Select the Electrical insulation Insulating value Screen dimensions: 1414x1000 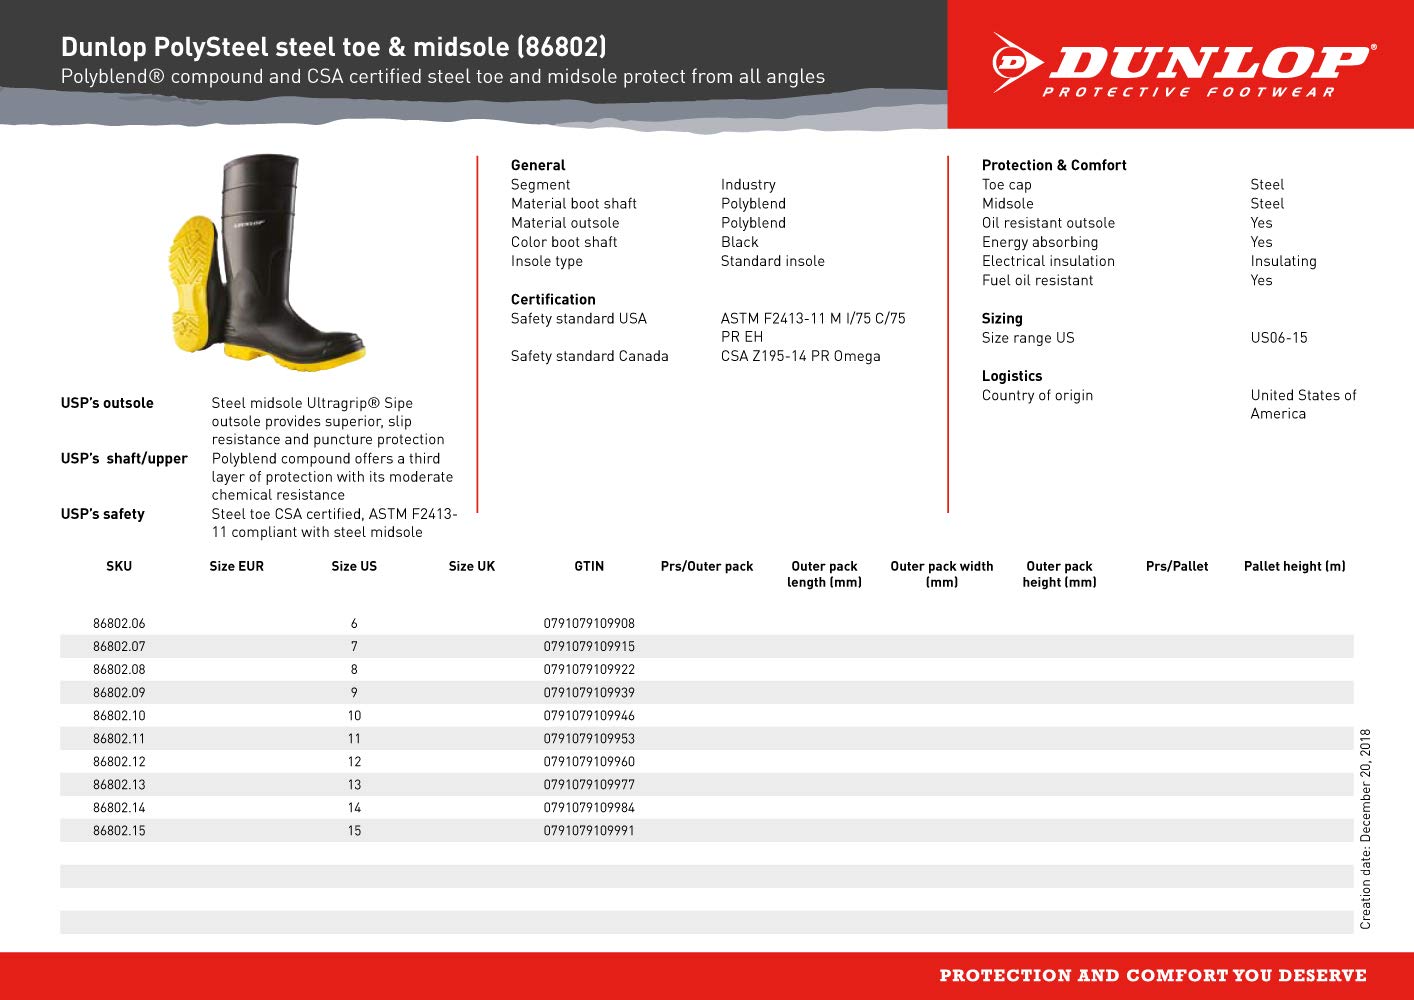(1284, 261)
